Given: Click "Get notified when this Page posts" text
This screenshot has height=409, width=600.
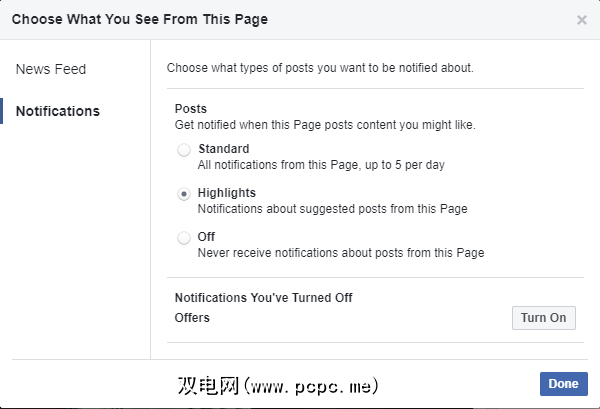Looking at the screenshot, I should (325, 125).
